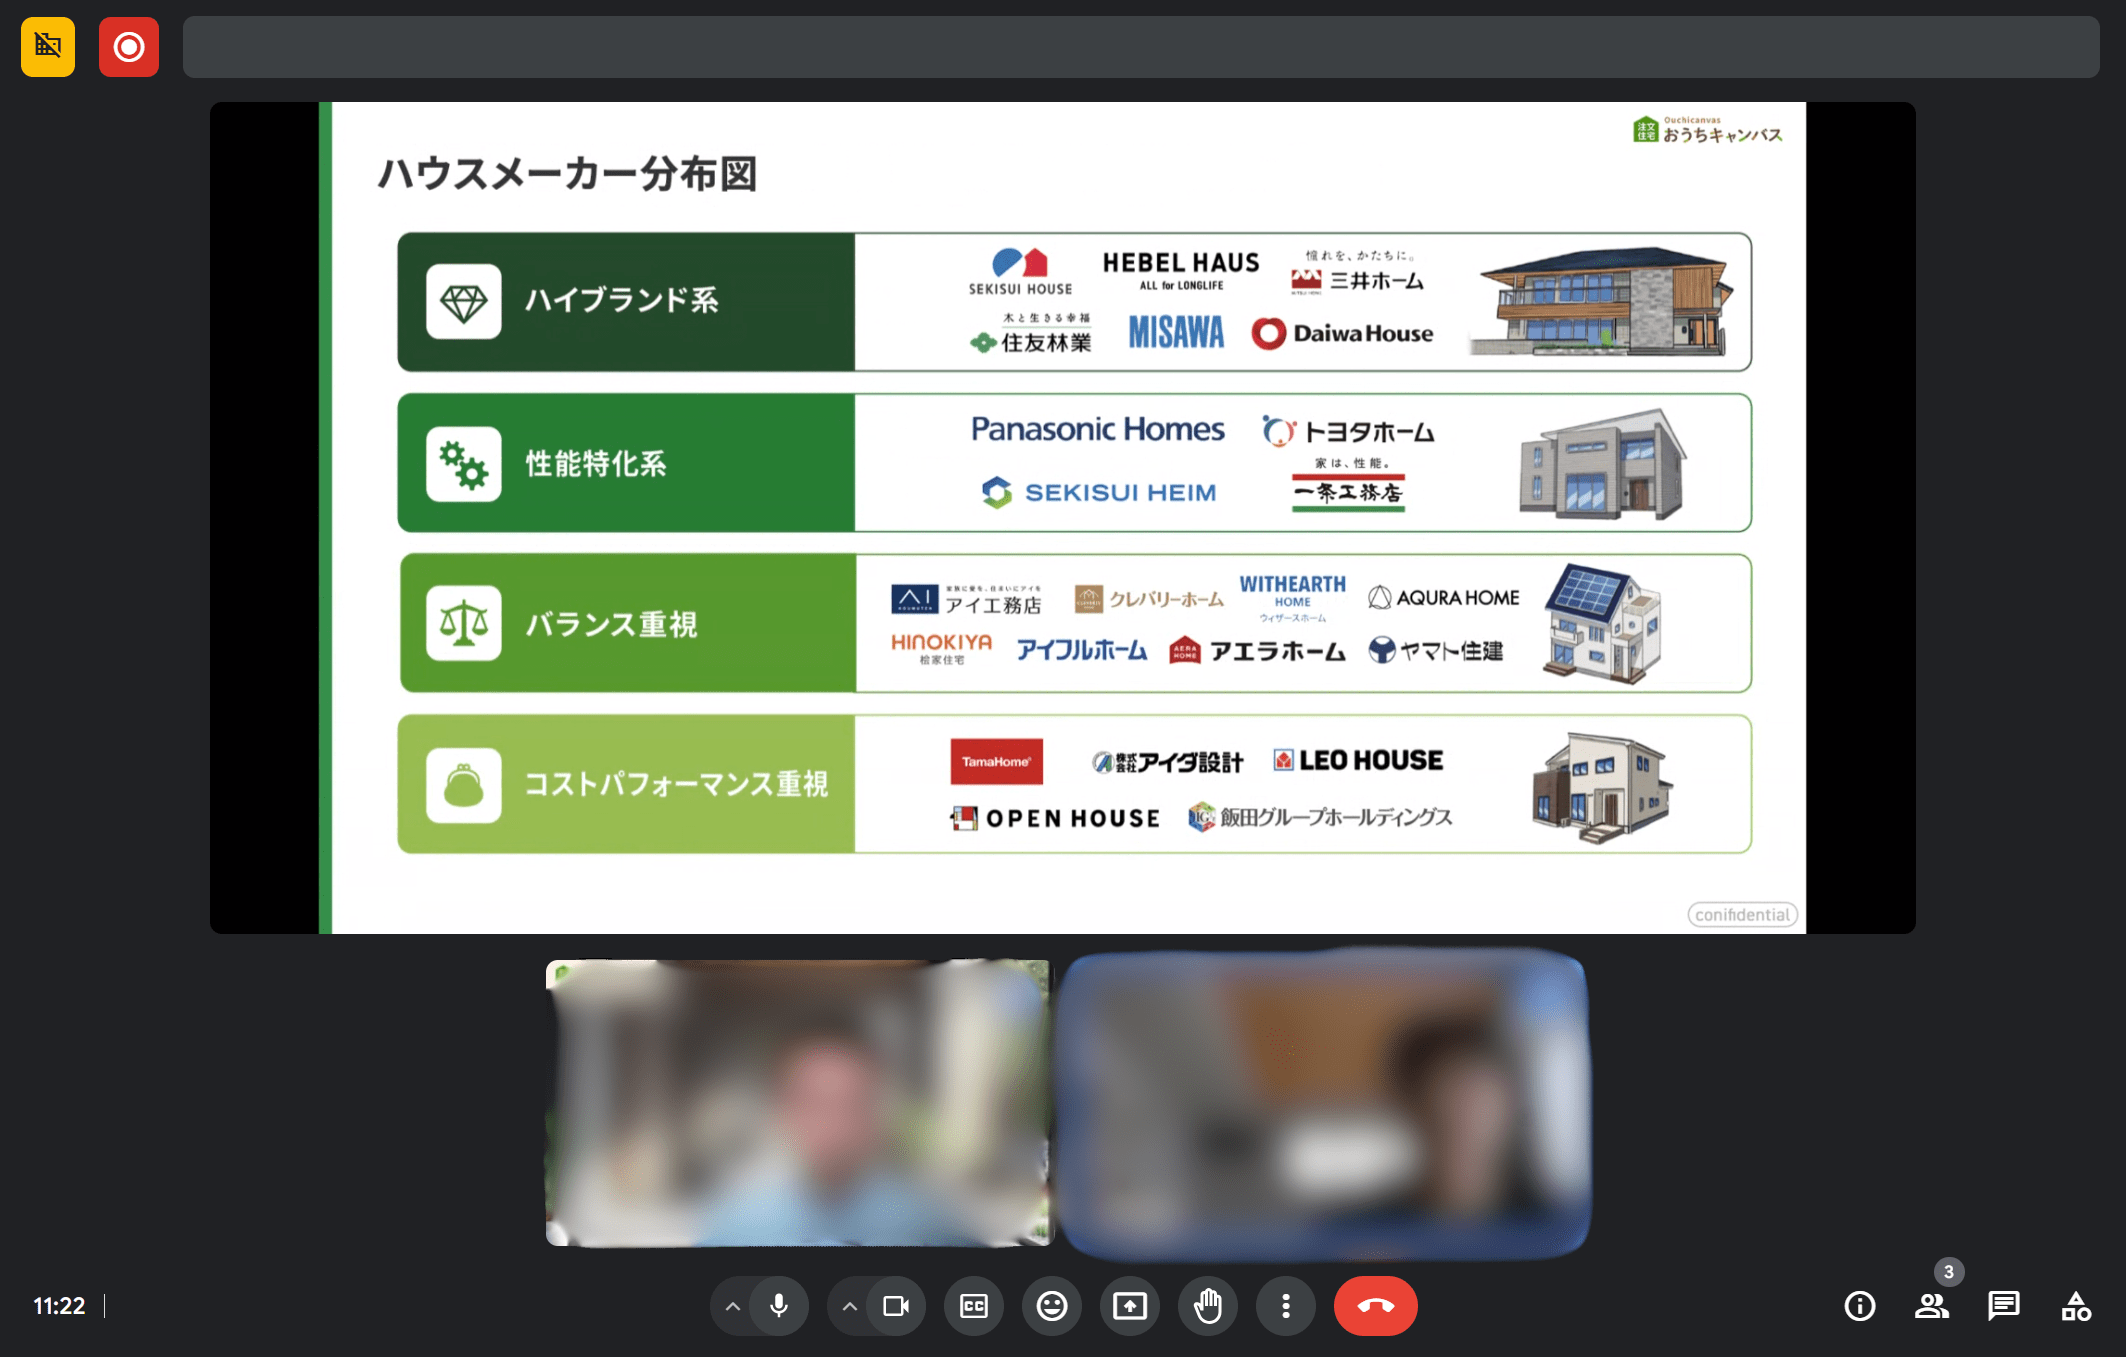This screenshot has width=2126, height=1357.
Task: Click the yellow camera-off extension icon
Action: tap(47, 47)
